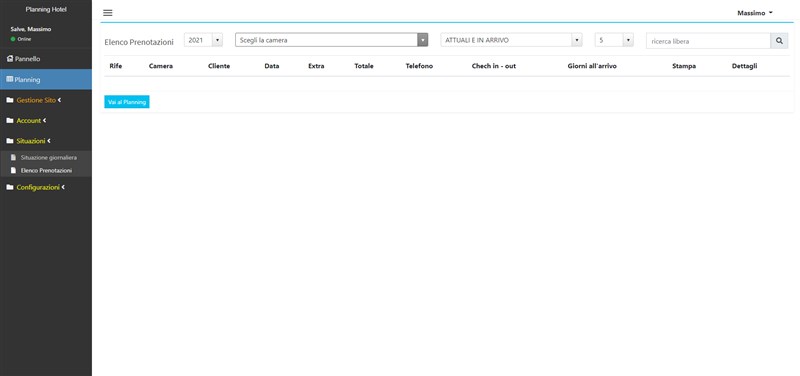
Task: Open Situazione giornaliera page
Action: click(49, 158)
